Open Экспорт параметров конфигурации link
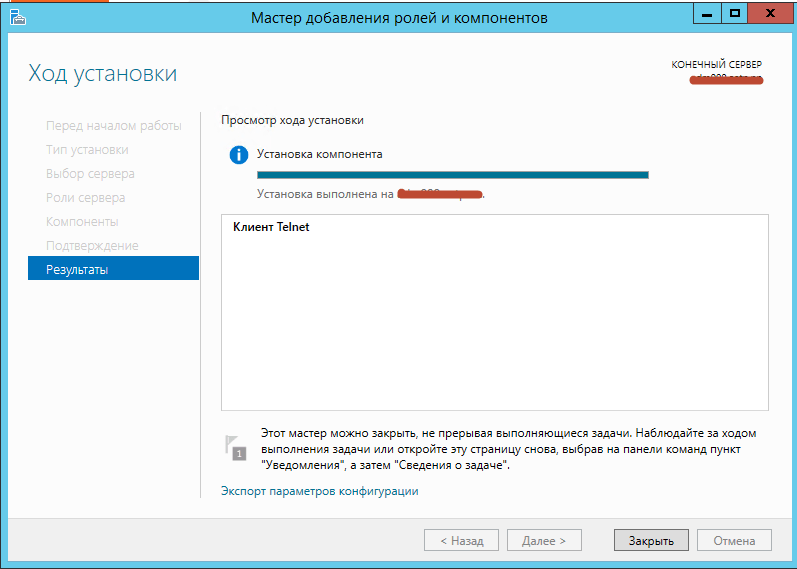This screenshot has width=797, height=569. coord(320,491)
